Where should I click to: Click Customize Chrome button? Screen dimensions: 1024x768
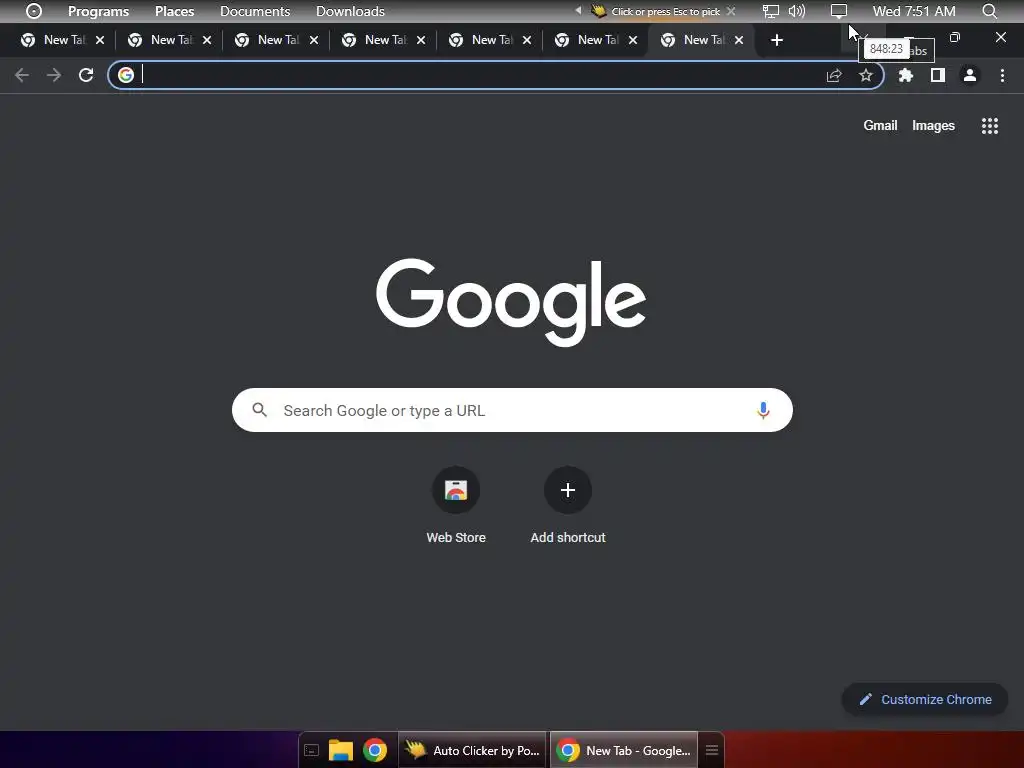click(925, 699)
